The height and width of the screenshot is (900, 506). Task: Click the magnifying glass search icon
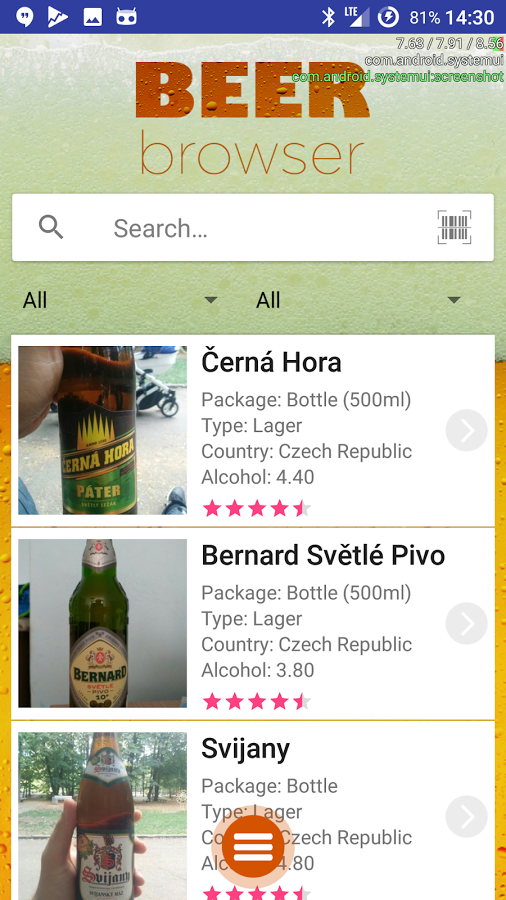coord(51,227)
